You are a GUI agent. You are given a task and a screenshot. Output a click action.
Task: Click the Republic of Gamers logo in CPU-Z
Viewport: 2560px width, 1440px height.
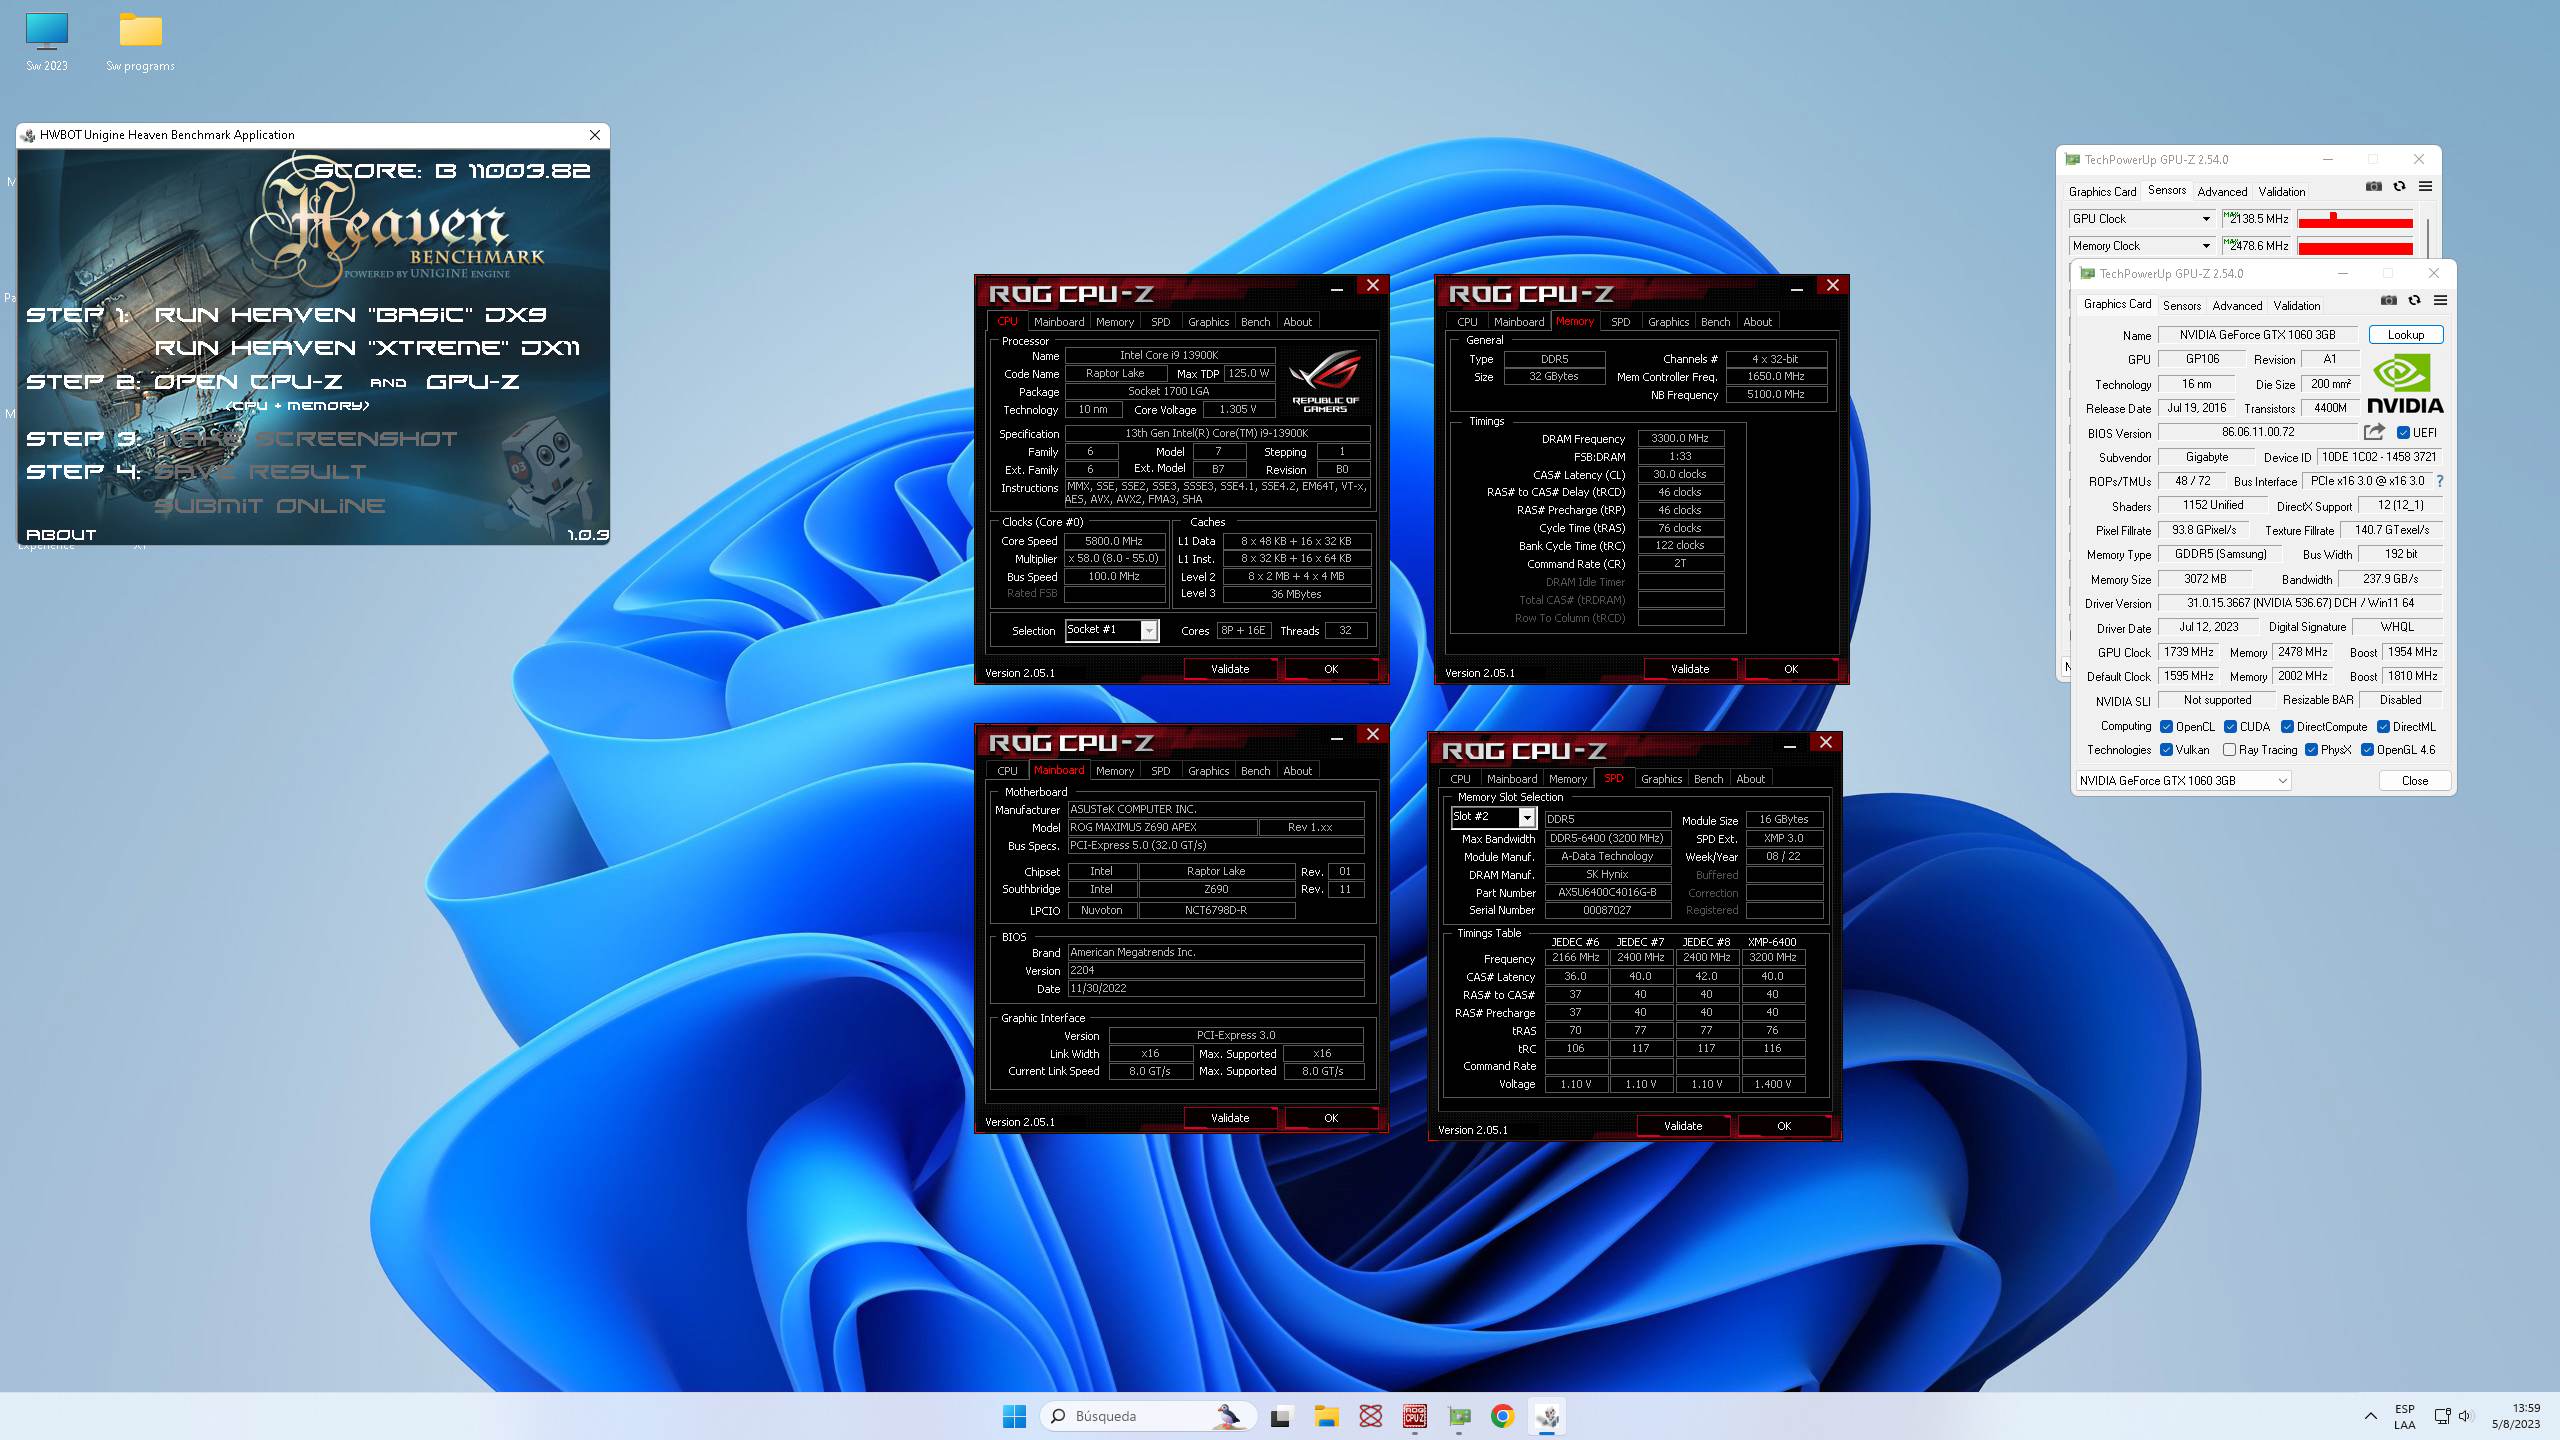pyautogui.click(x=1325, y=382)
